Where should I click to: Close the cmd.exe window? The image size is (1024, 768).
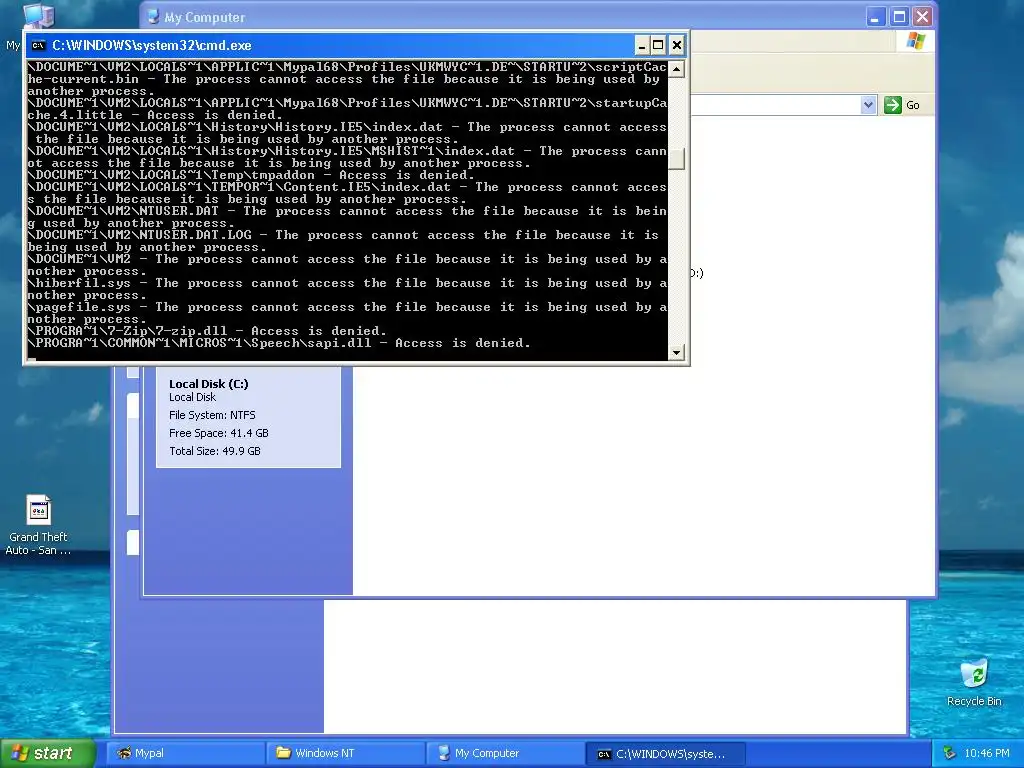(677, 45)
